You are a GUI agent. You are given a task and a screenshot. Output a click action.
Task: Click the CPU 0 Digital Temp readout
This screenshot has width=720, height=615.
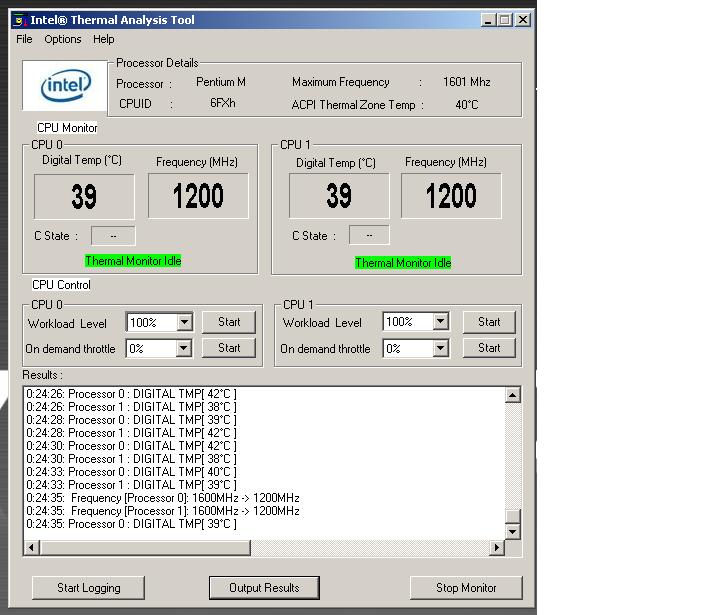coord(84,197)
